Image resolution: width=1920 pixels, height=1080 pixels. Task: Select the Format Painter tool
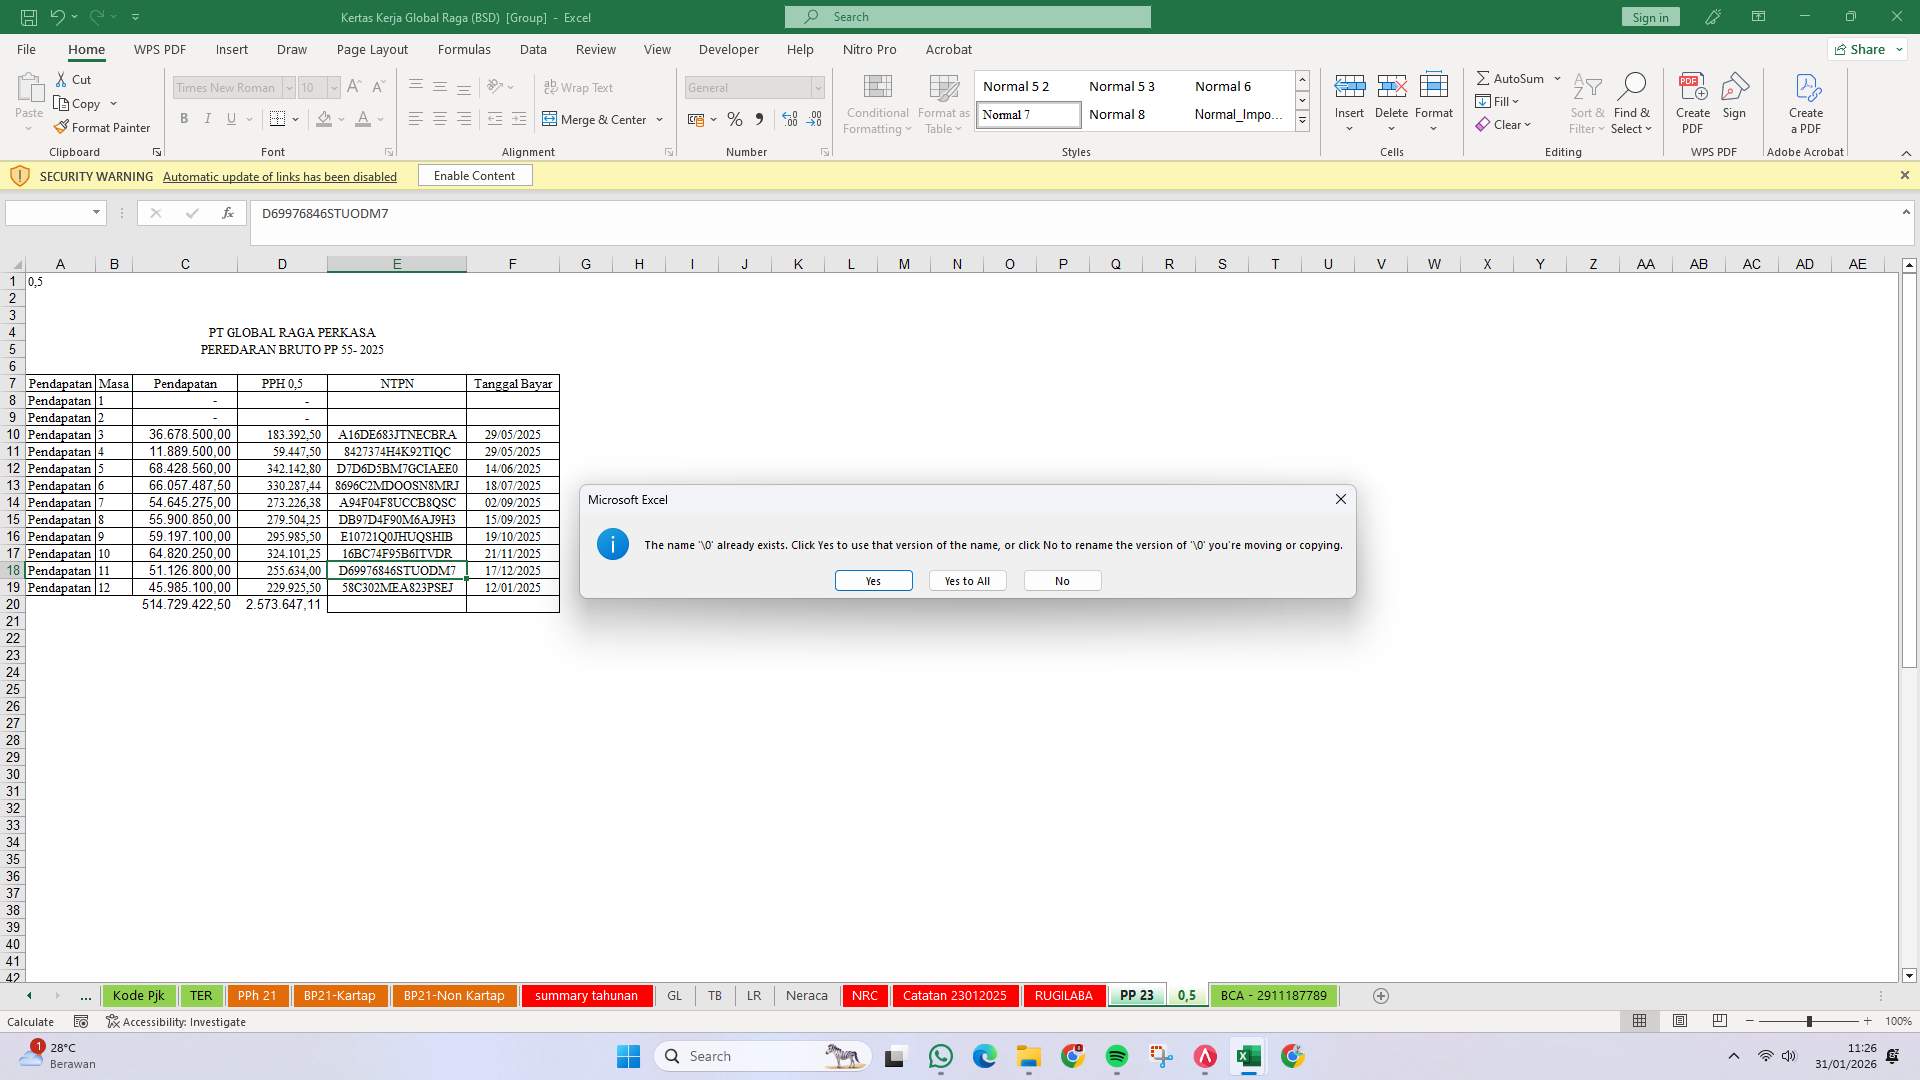[x=103, y=127]
